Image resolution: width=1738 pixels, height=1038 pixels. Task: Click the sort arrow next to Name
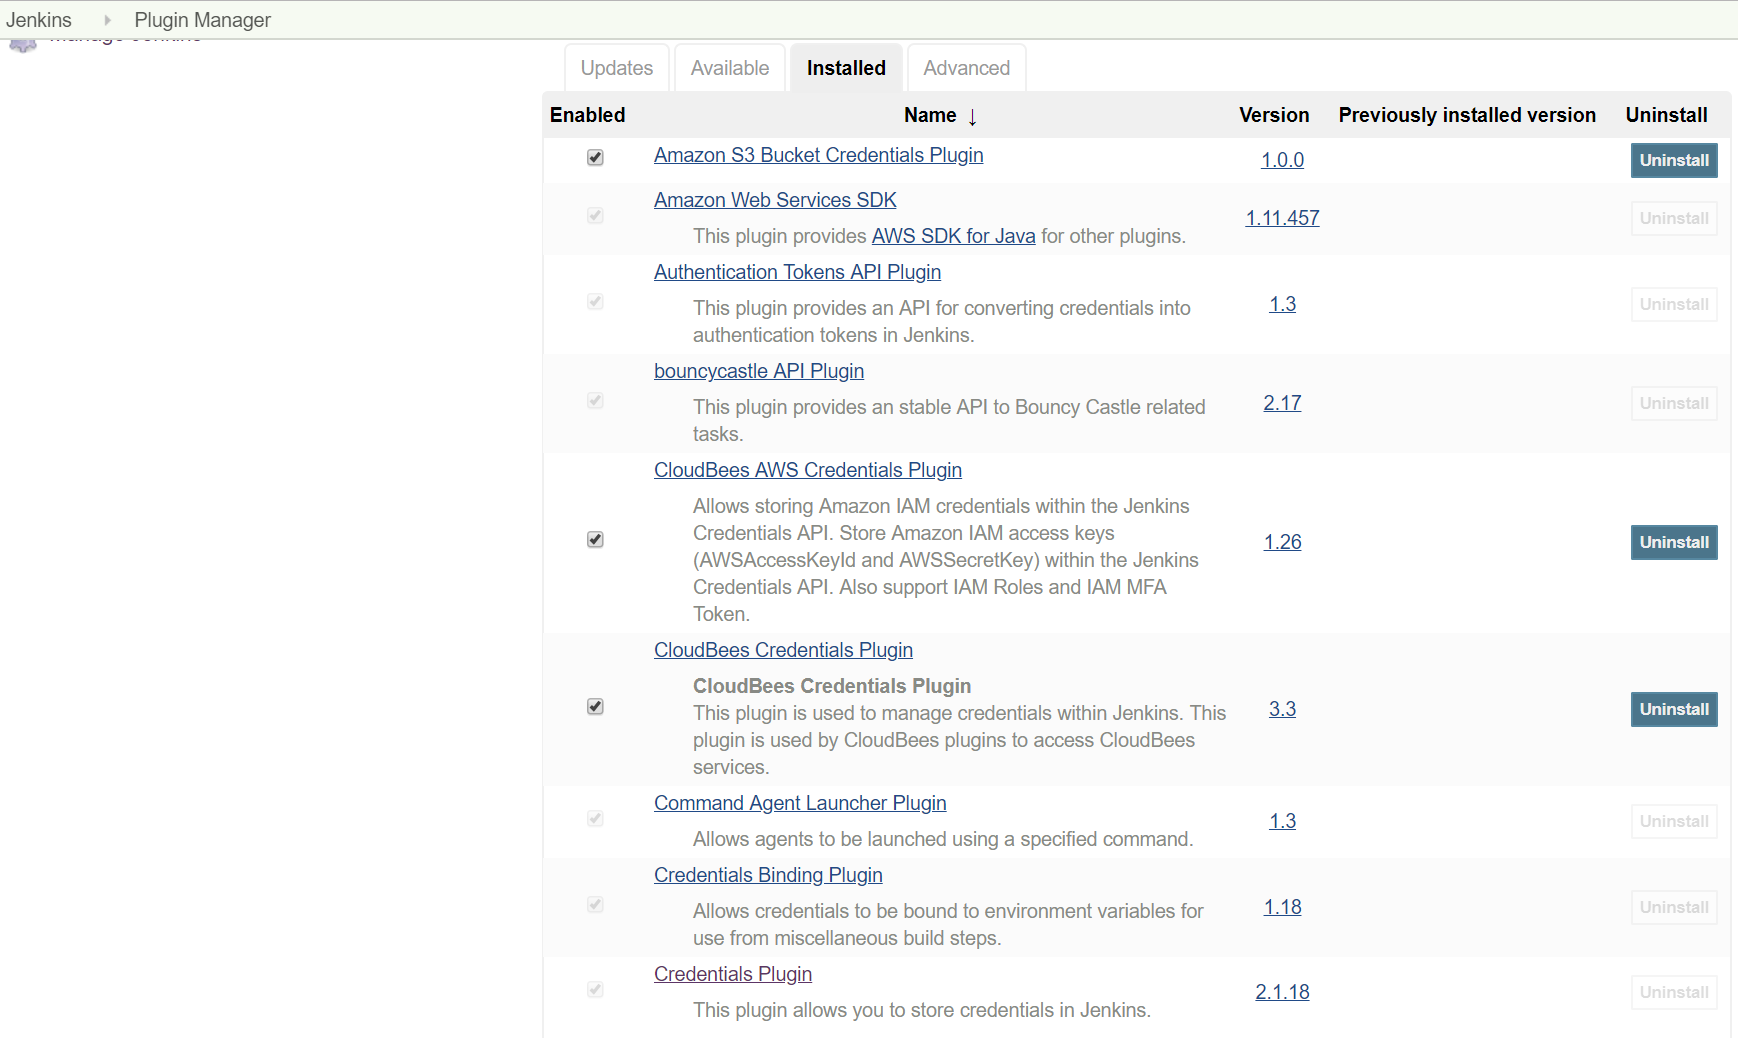(x=972, y=116)
